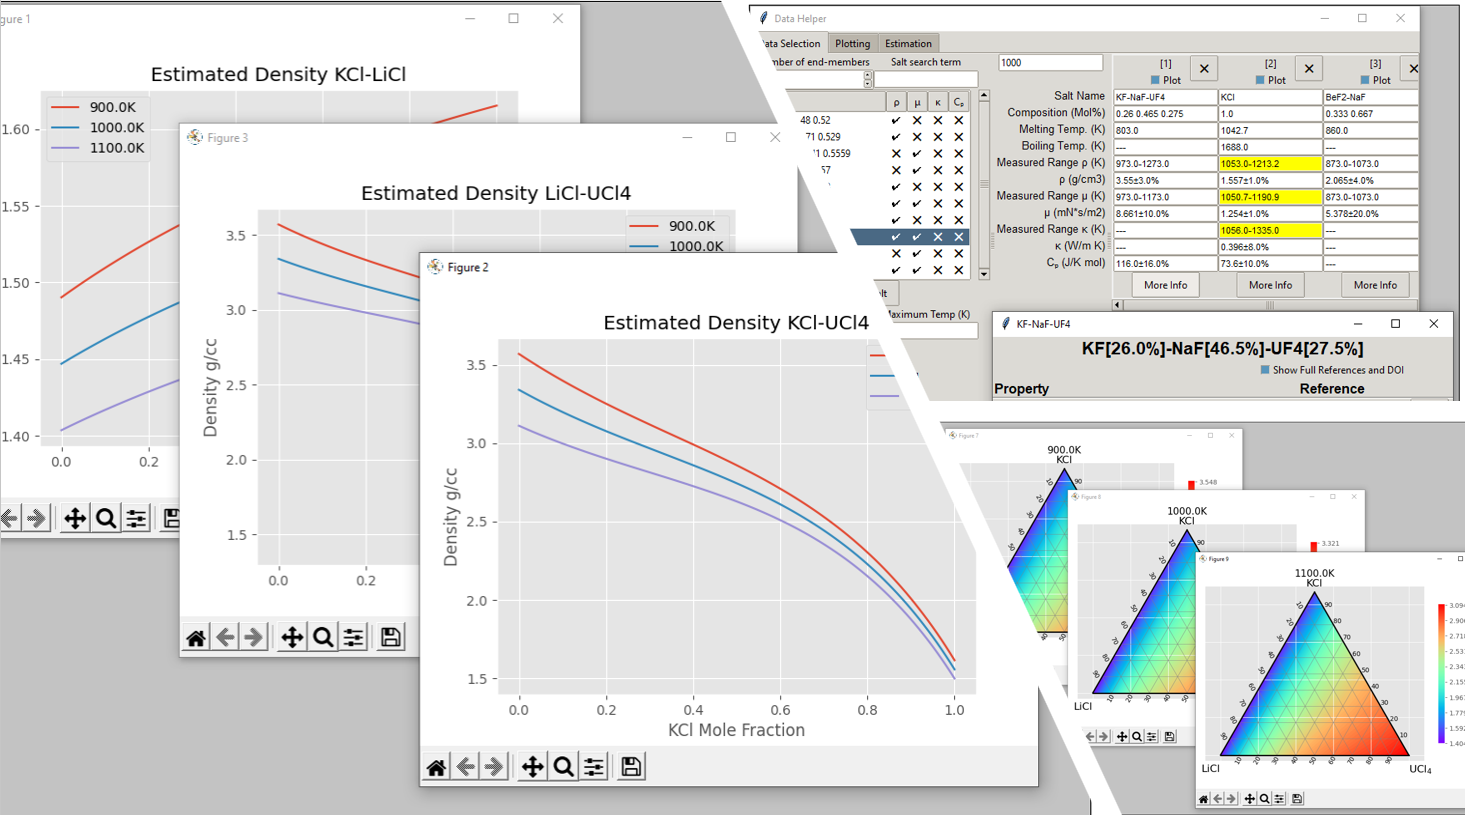The height and width of the screenshot is (815, 1465).
Task: Select Pan tool in Figure 2 toolbar
Action: click(532, 767)
